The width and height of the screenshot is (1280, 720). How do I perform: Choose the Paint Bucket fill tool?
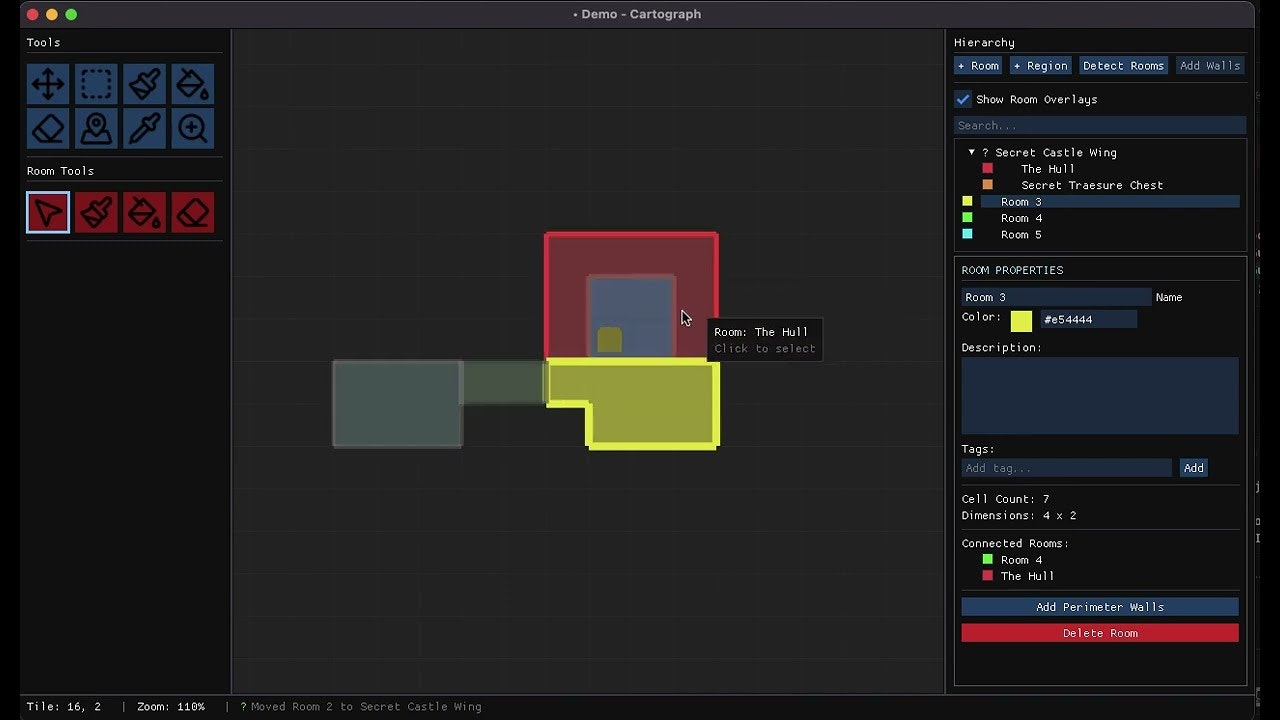click(192, 84)
